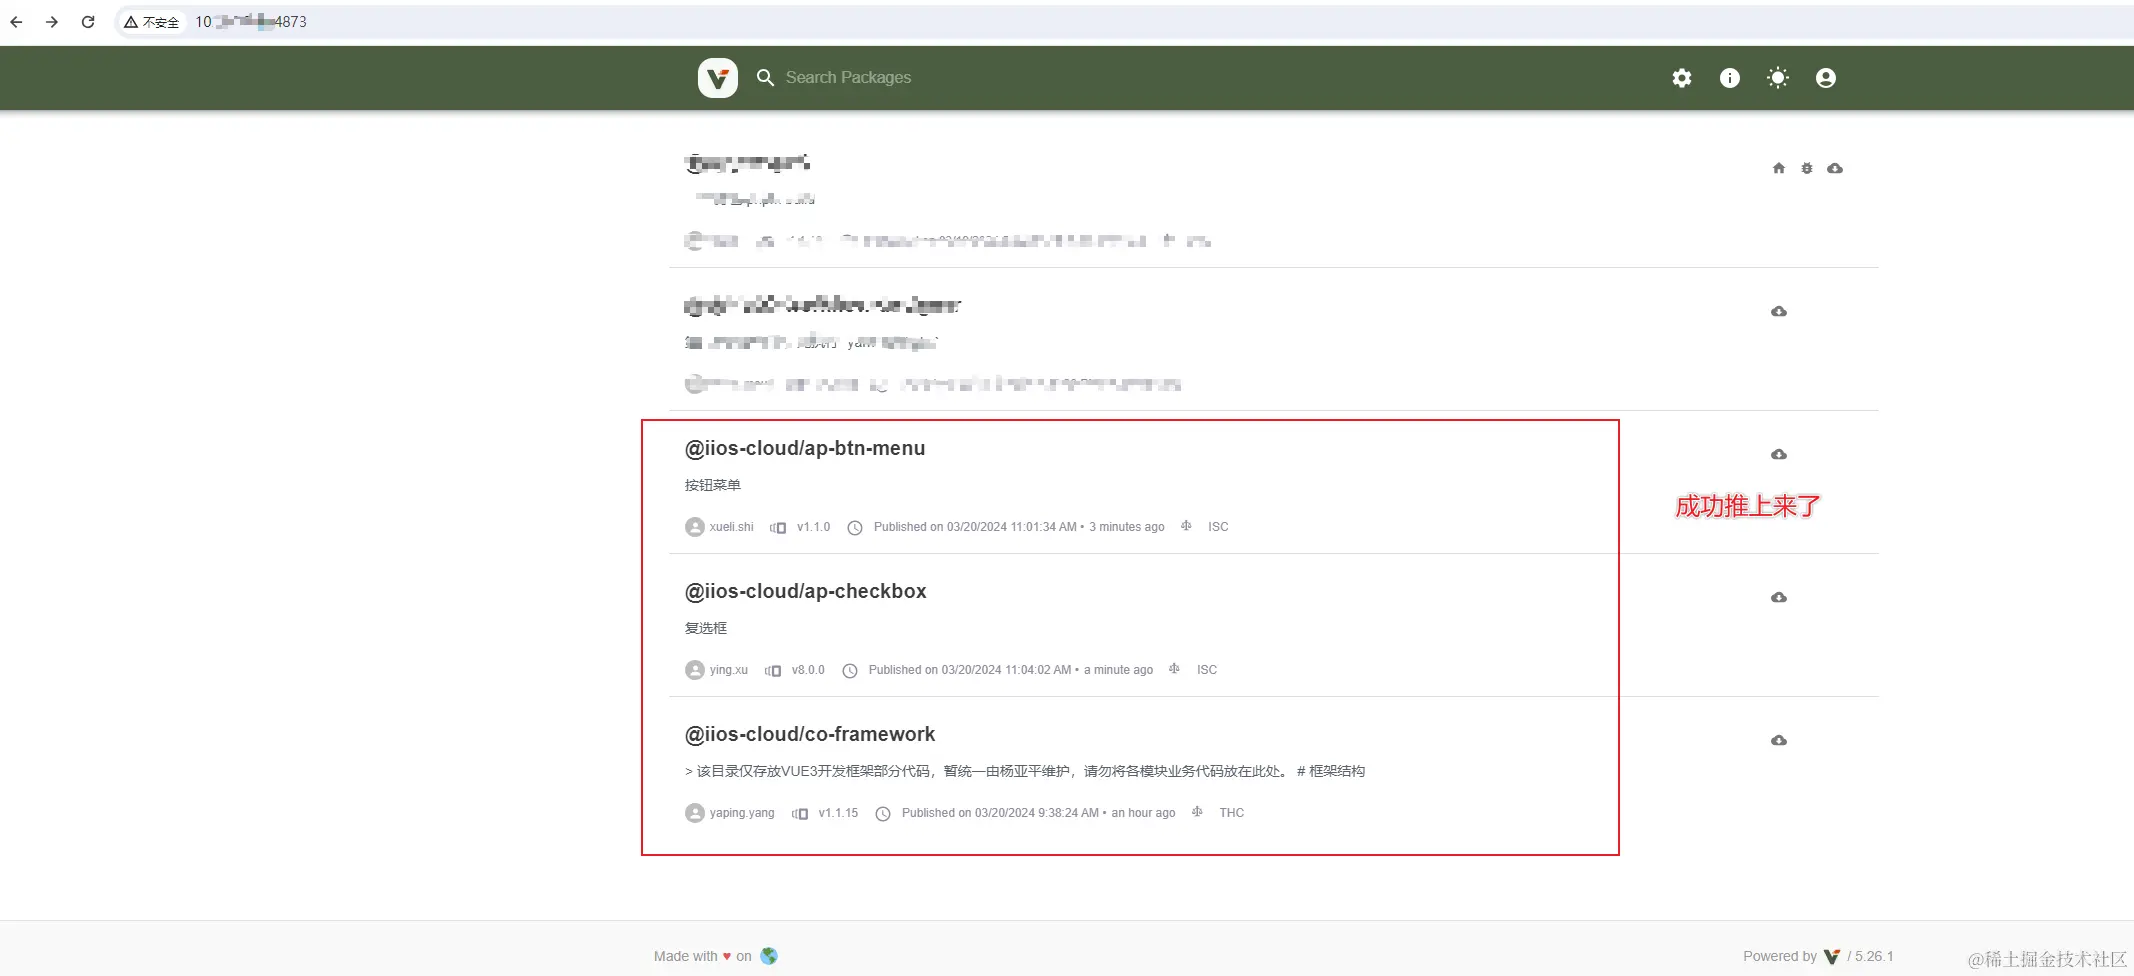Toggle the light/dark theme sun icon
This screenshot has width=2134, height=976.
point(1778,78)
